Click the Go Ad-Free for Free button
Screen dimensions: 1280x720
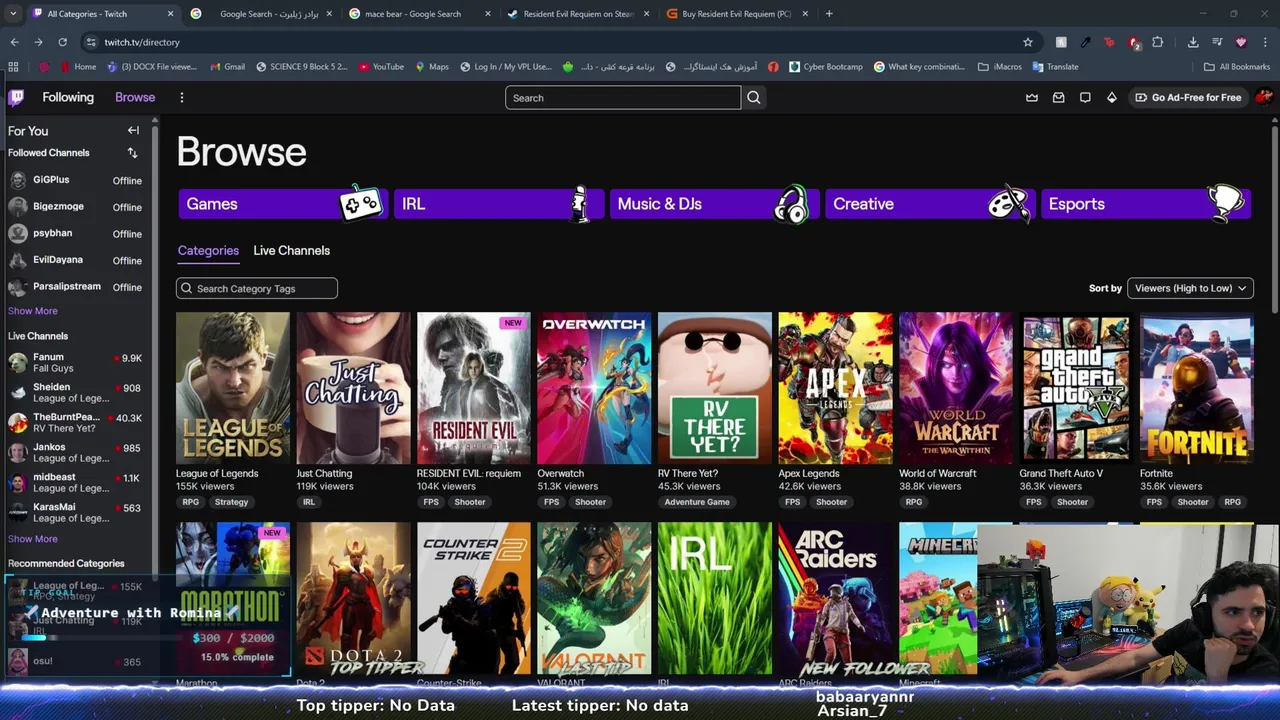(1188, 97)
